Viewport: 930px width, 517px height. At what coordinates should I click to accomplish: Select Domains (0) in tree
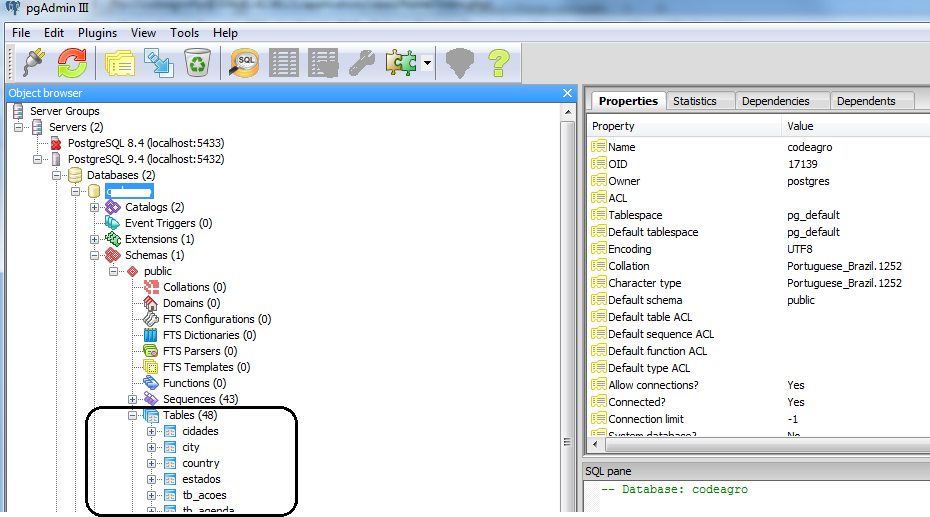click(192, 303)
